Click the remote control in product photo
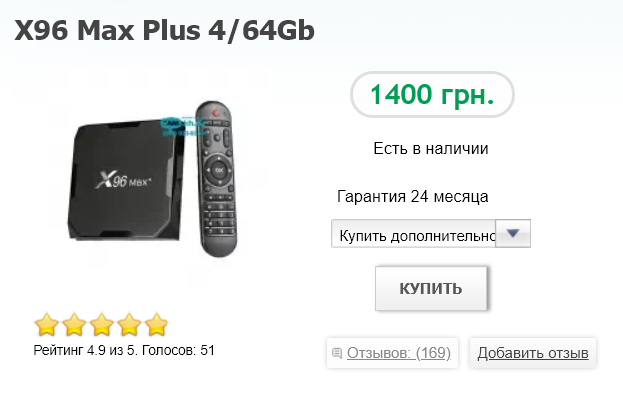This screenshot has width=623, height=410. tap(217, 179)
